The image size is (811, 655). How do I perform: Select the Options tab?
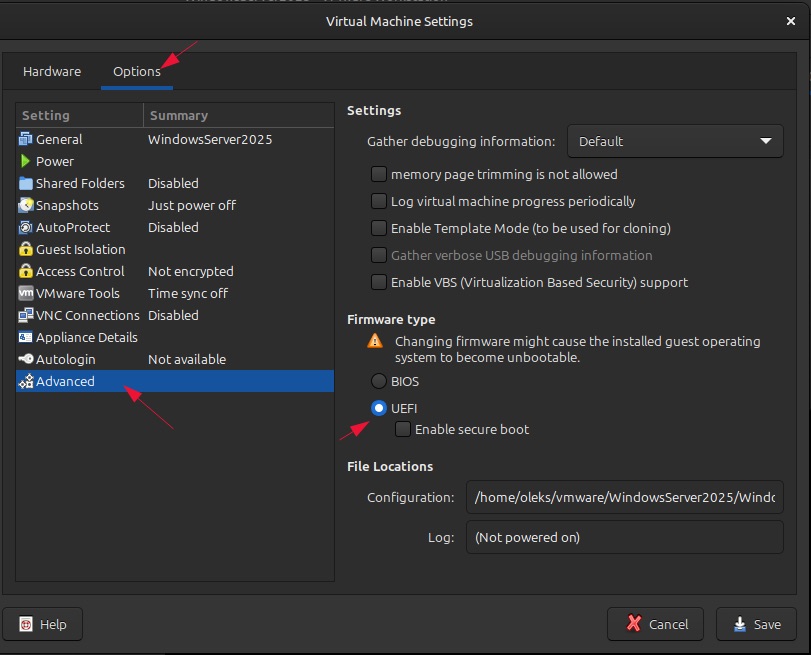(137, 72)
